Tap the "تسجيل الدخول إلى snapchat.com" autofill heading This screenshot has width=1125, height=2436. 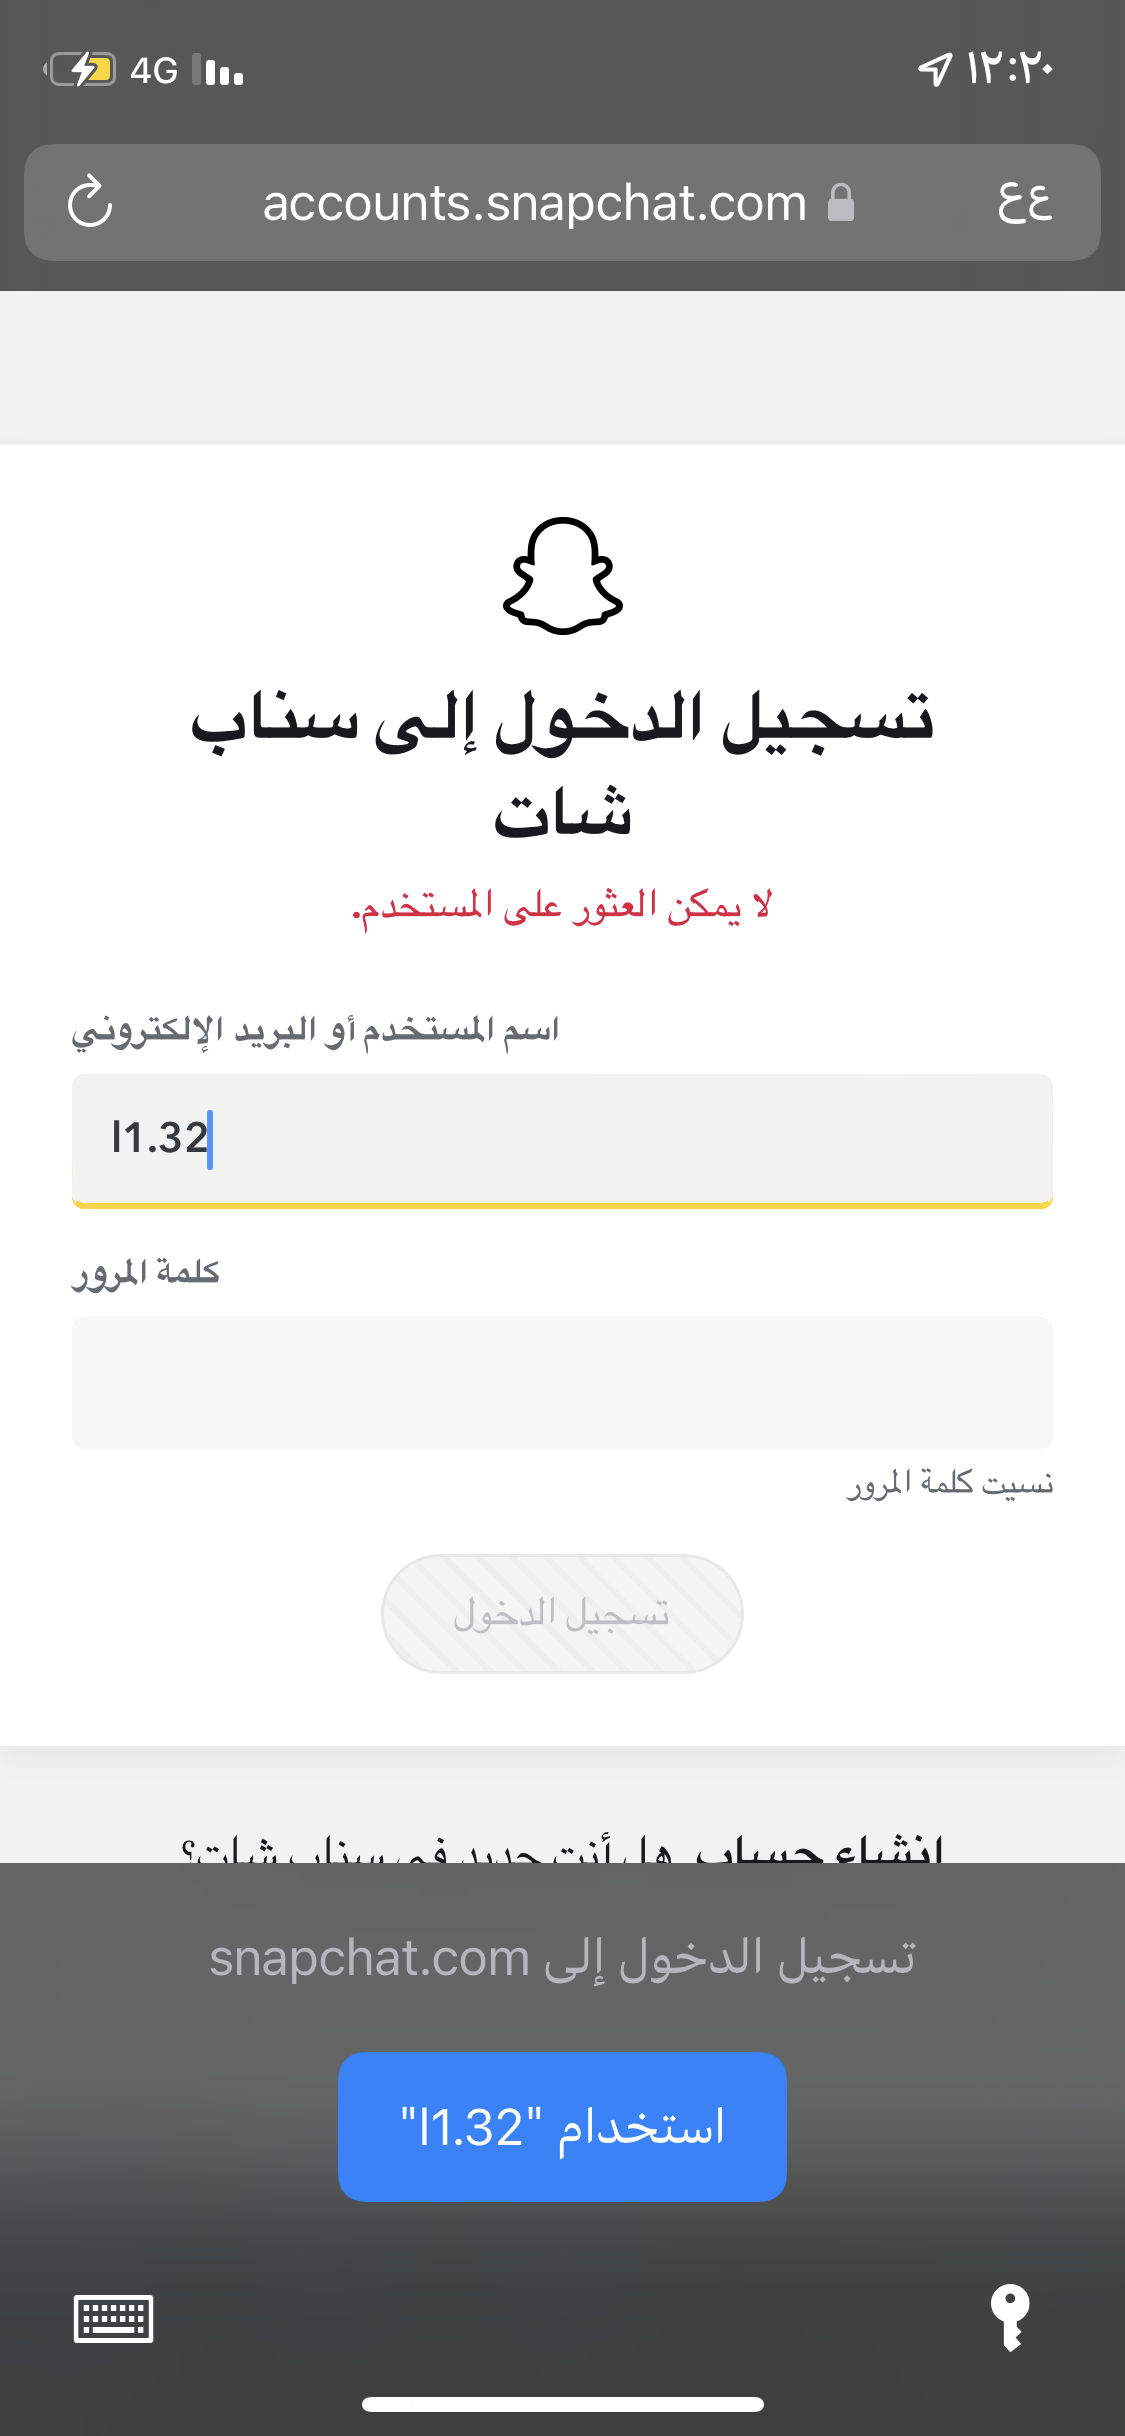(x=562, y=1957)
